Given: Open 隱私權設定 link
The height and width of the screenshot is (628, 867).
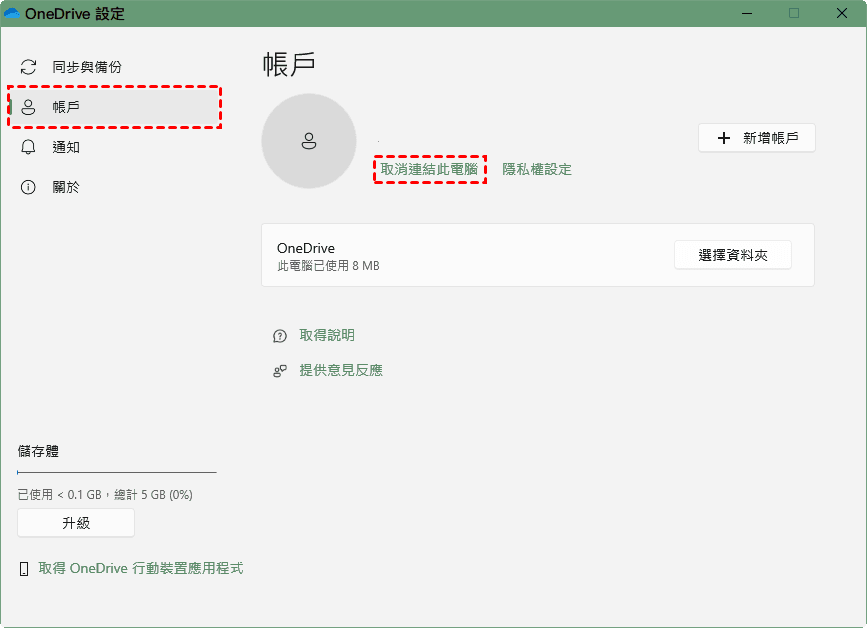Looking at the screenshot, I should pos(537,169).
